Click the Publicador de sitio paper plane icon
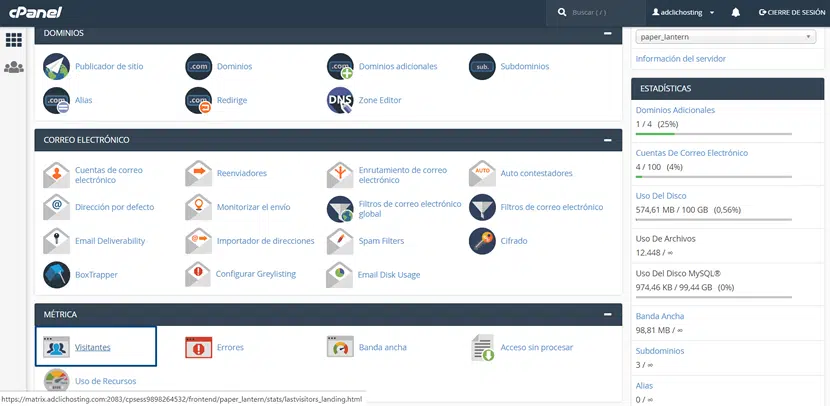The image size is (830, 406). (x=57, y=67)
